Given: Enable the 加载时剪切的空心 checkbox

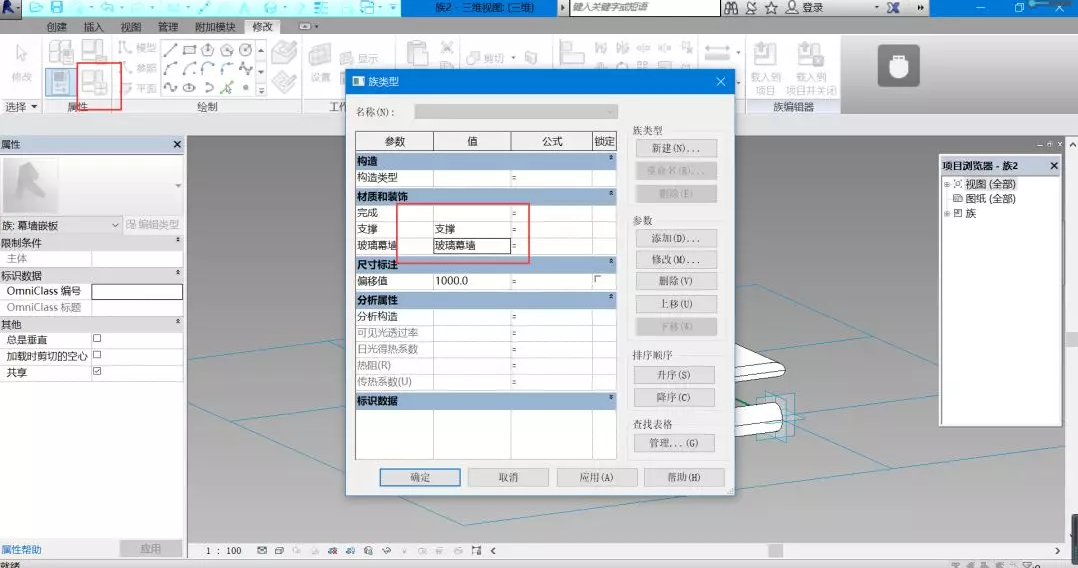Looking at the screenshot, I should [x=97, y=355].
